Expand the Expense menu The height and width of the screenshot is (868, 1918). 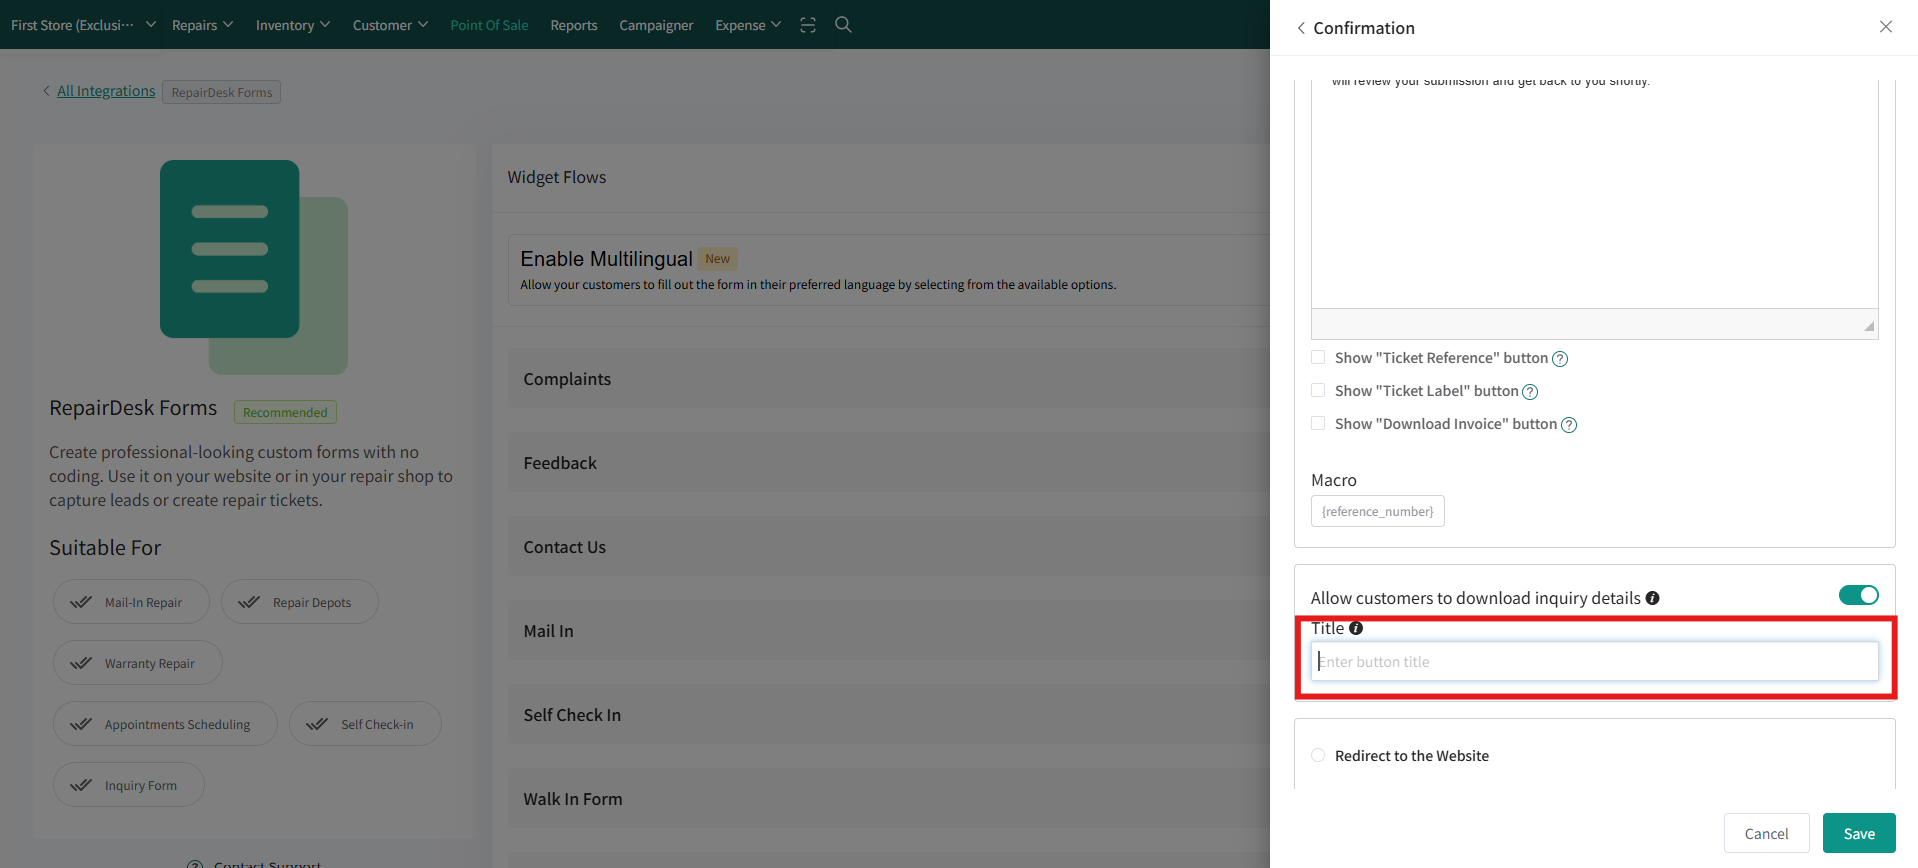pyautogui.click(x=748, y=25)
